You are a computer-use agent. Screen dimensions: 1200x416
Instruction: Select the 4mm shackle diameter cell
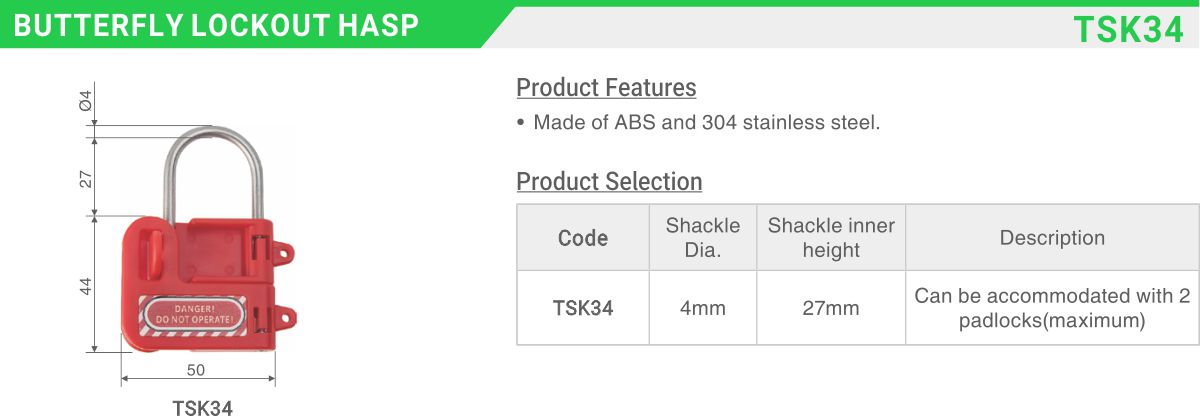(x=703, y=308)
